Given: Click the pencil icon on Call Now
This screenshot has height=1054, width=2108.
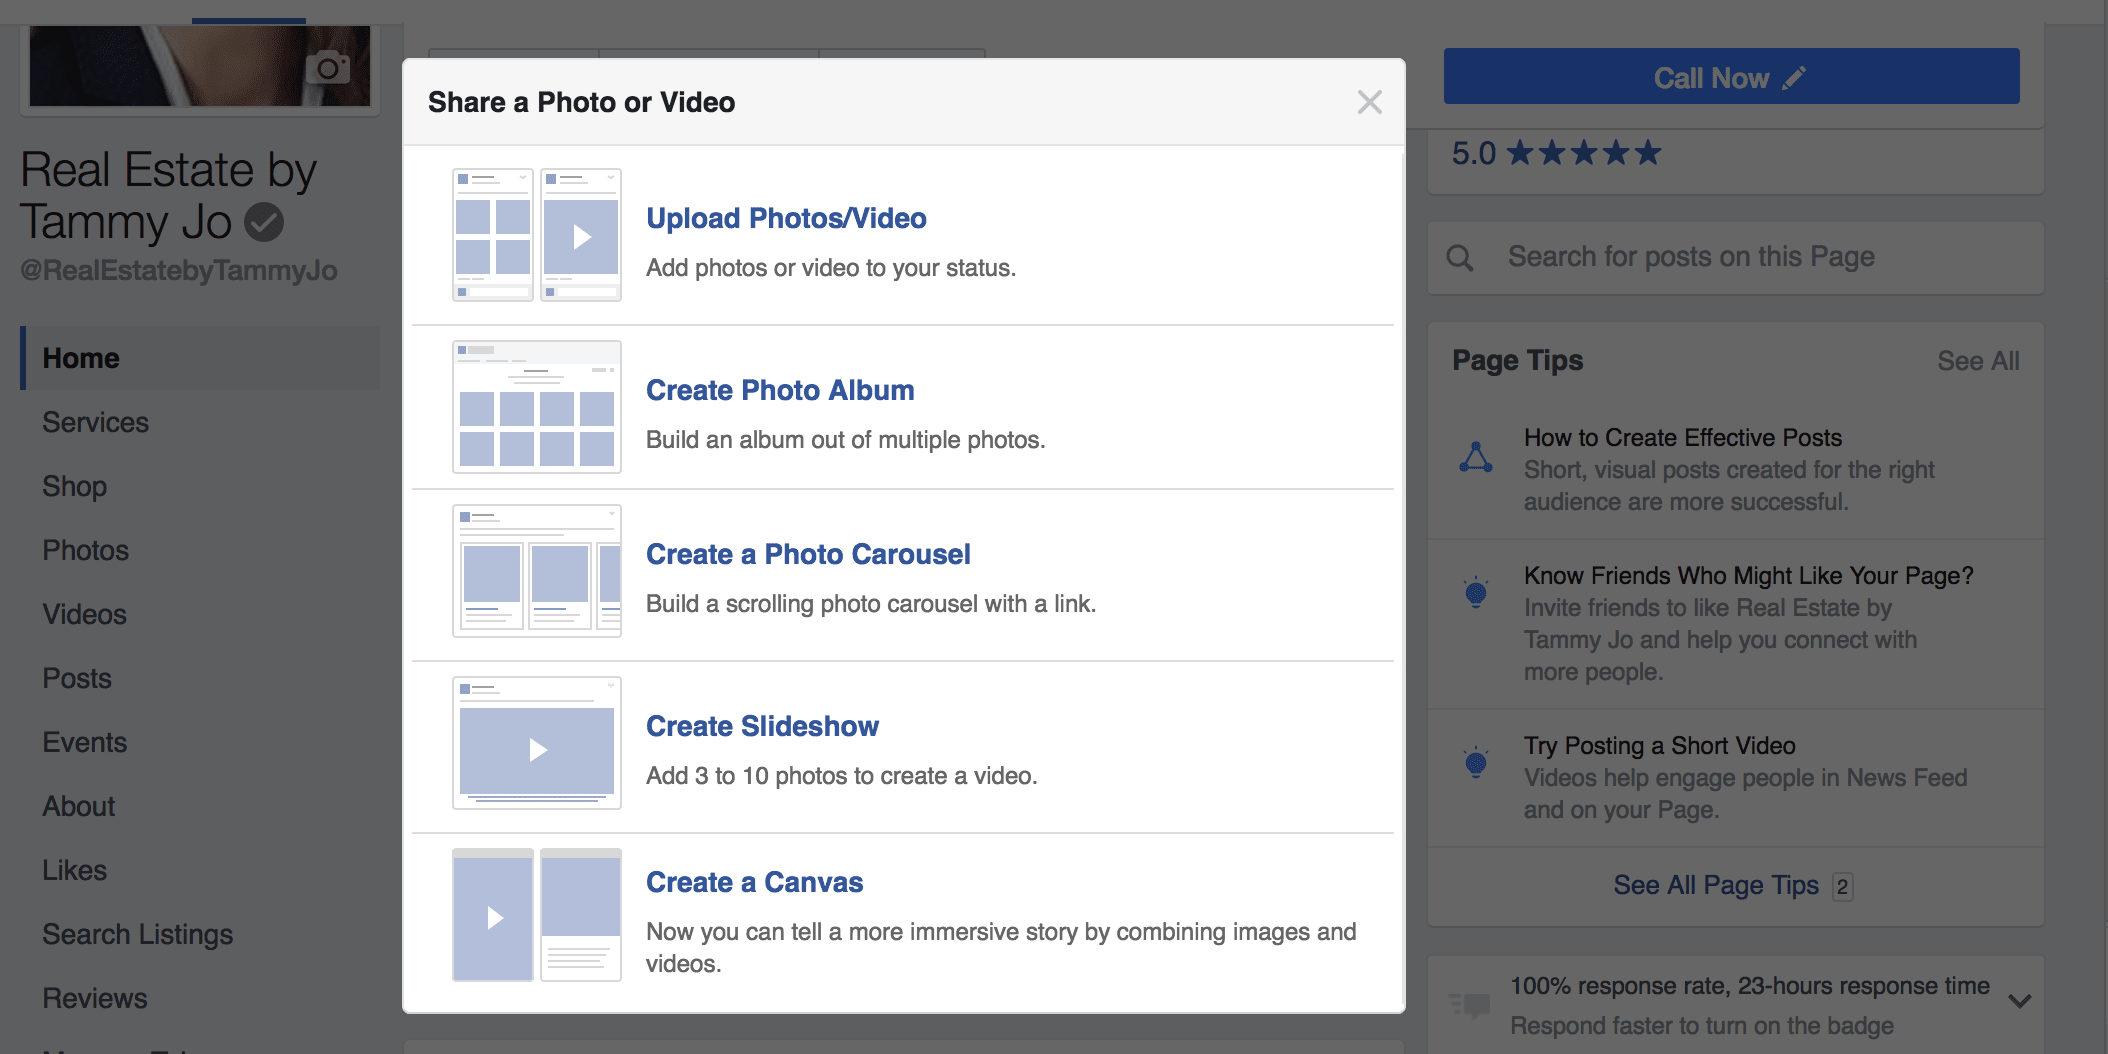Looking at the screenshot, I should tap(1795, 78).
